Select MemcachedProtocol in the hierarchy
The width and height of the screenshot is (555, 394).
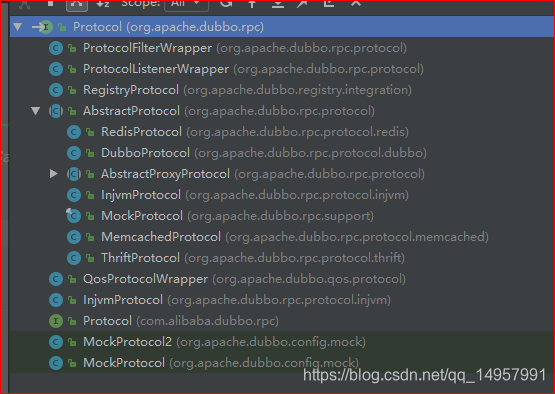282,237
